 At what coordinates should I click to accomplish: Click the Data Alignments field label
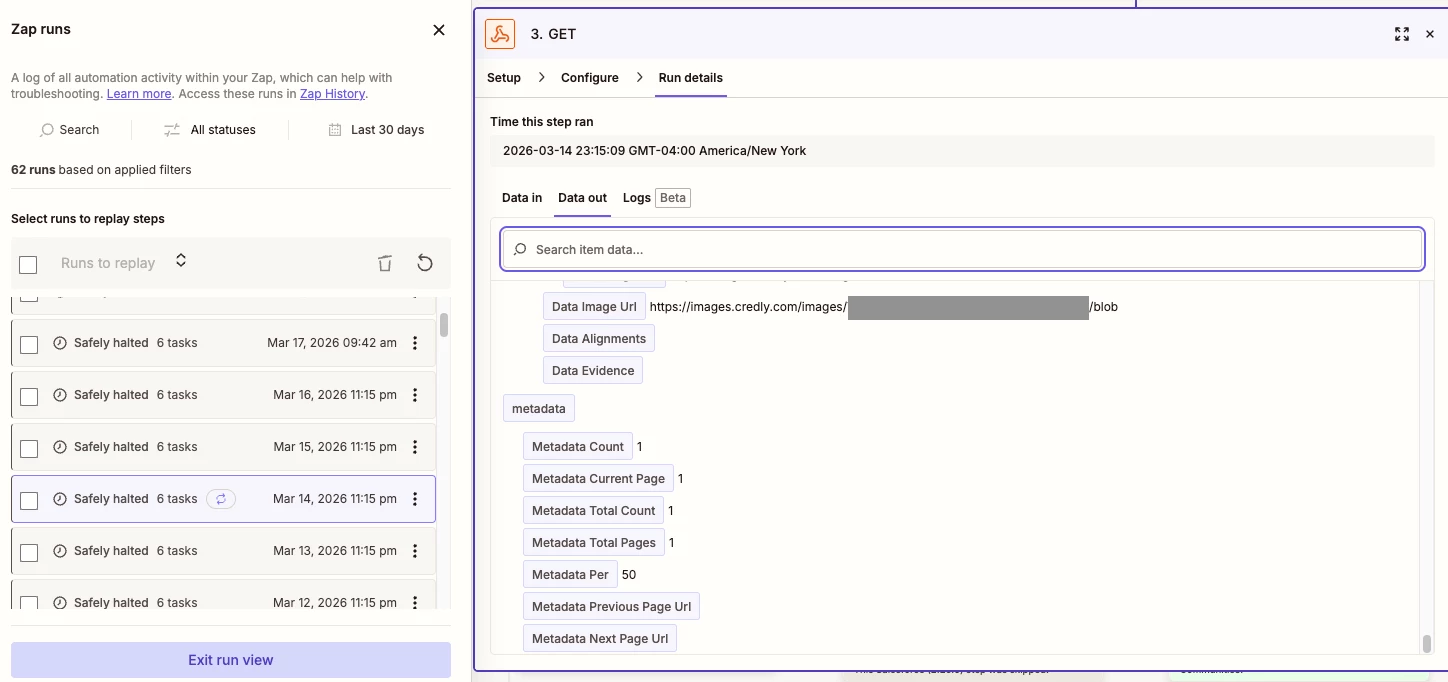coord(599,339)
